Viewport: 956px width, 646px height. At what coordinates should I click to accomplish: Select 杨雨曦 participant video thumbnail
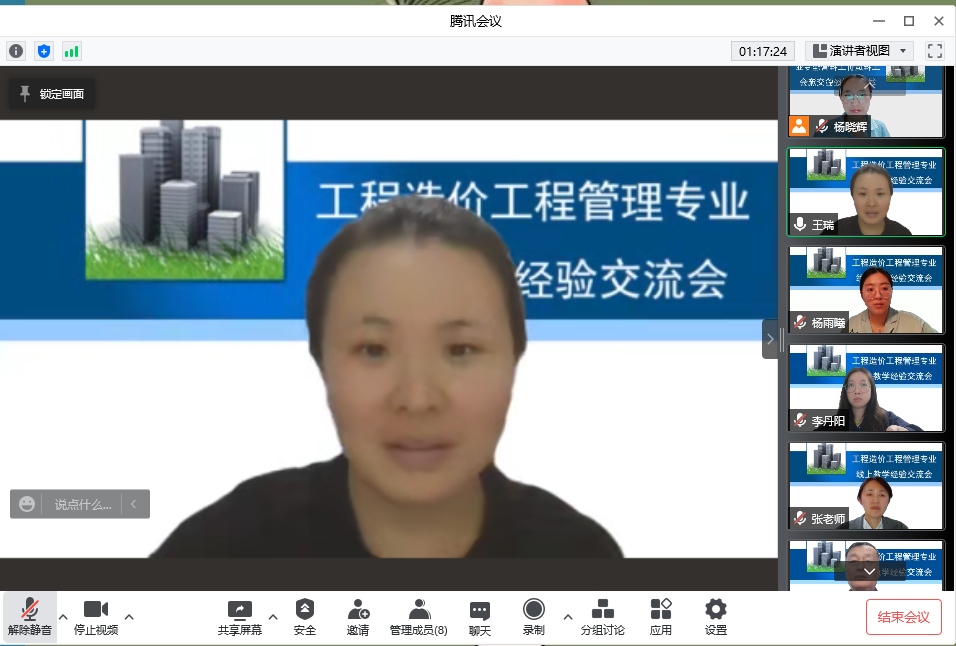[865, 290]
